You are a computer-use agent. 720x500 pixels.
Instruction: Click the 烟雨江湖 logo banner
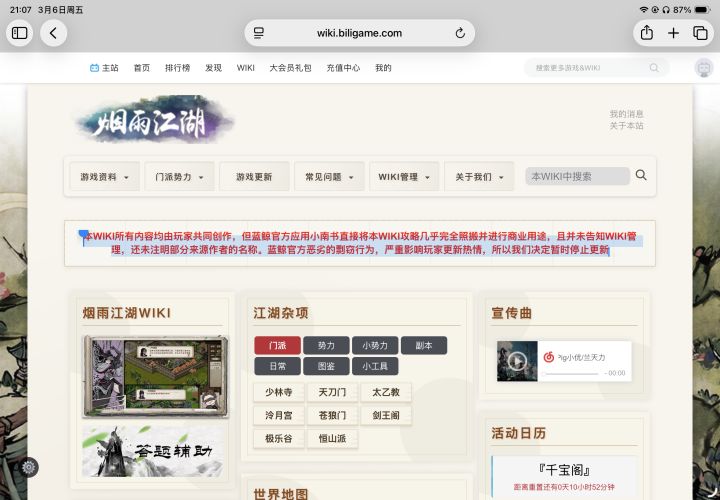(x=155, y=119)
